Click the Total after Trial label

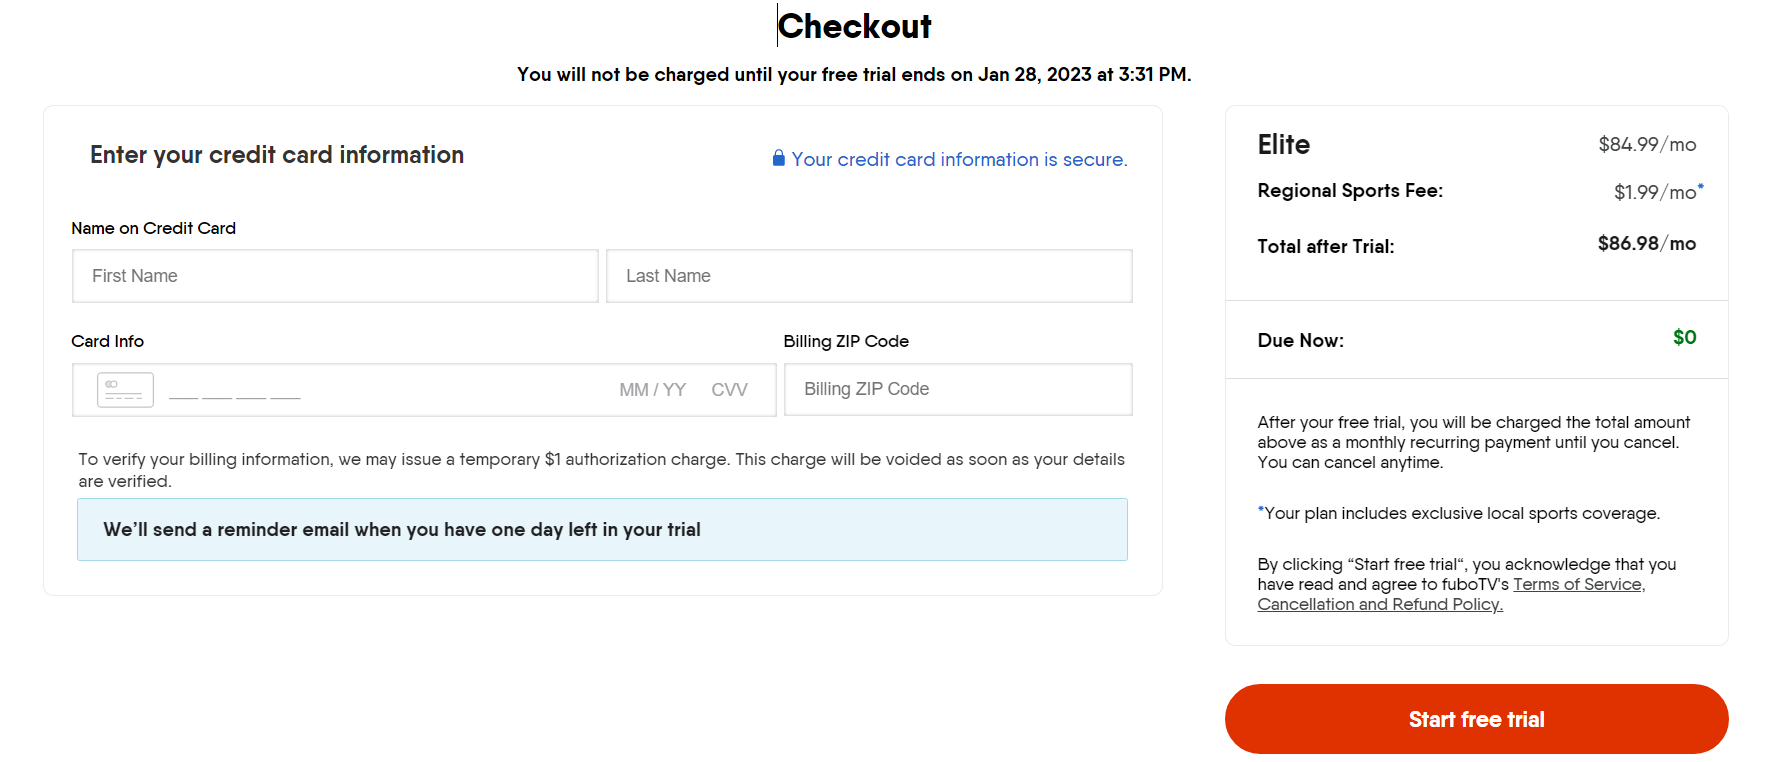tap(1325, 247)
